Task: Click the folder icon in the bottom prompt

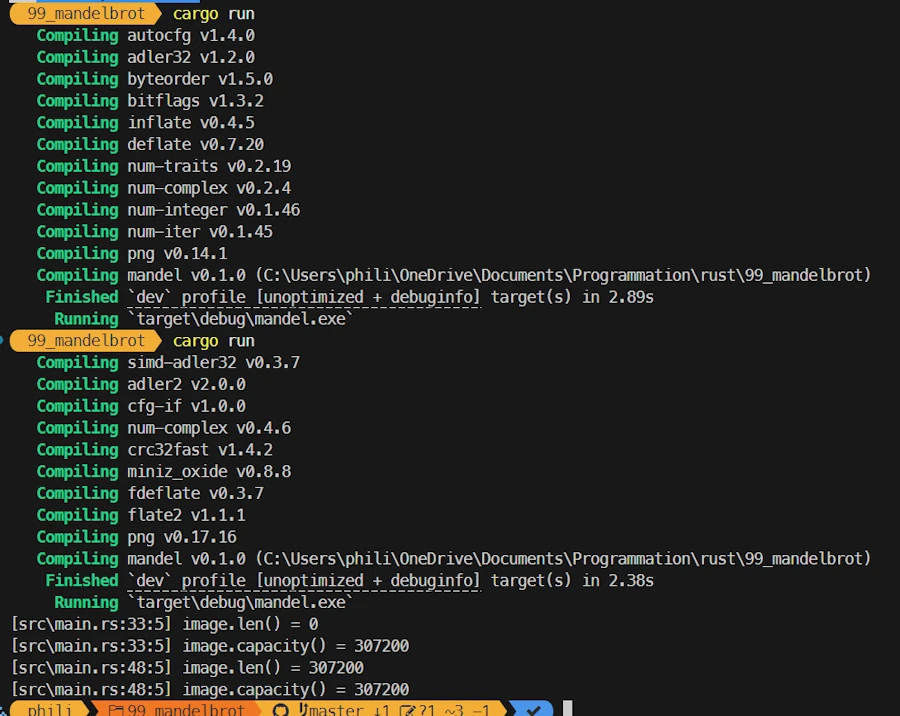Action: click(115, 710)
